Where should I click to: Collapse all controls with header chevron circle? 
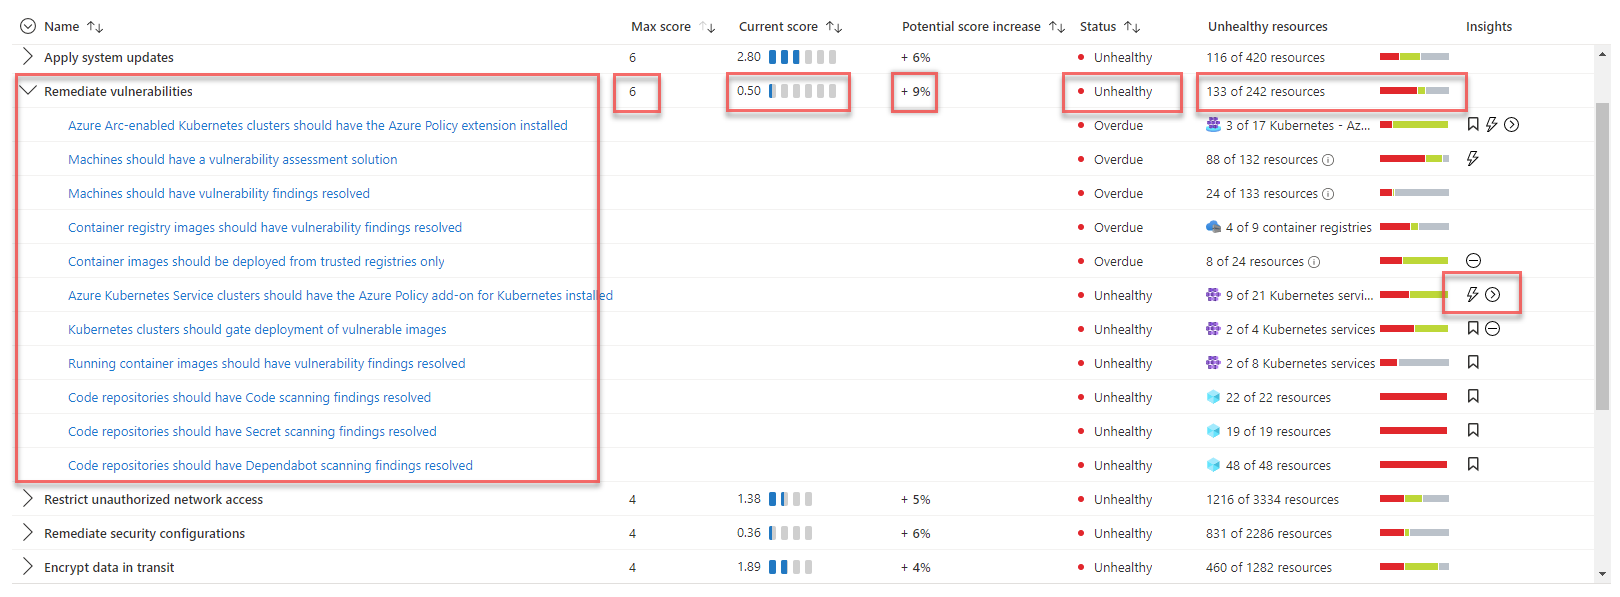28,26
